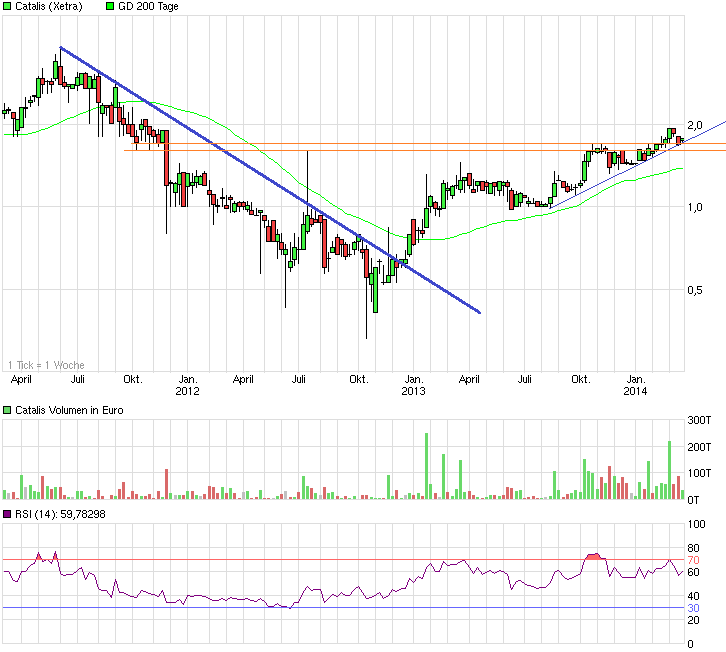Click the price axis label 1,0
Screen dimensions: 726x652
coord(695,207)
